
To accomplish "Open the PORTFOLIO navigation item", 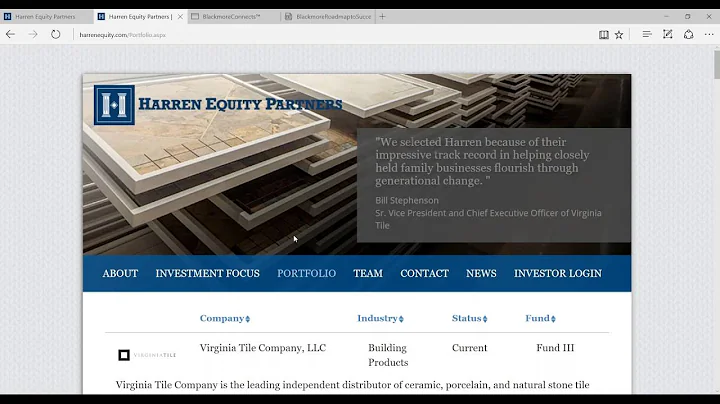I will 306,273.
